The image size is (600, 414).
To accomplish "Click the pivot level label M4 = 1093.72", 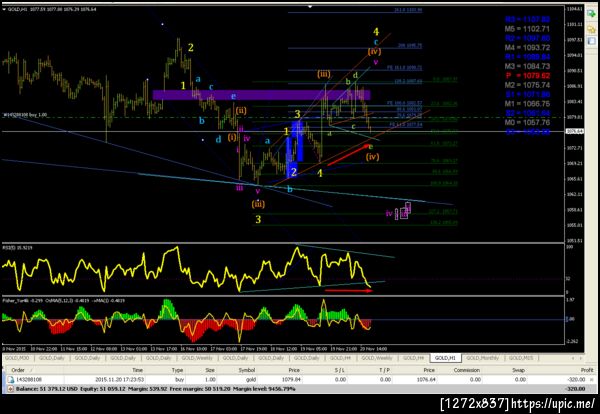I will pyautogui.click(x=527, y=47).
